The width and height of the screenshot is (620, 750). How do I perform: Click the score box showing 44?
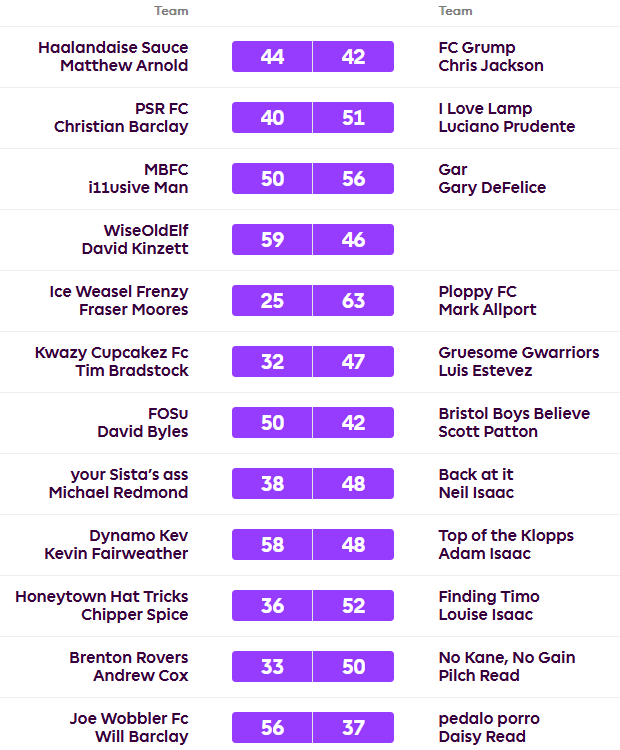272,57
